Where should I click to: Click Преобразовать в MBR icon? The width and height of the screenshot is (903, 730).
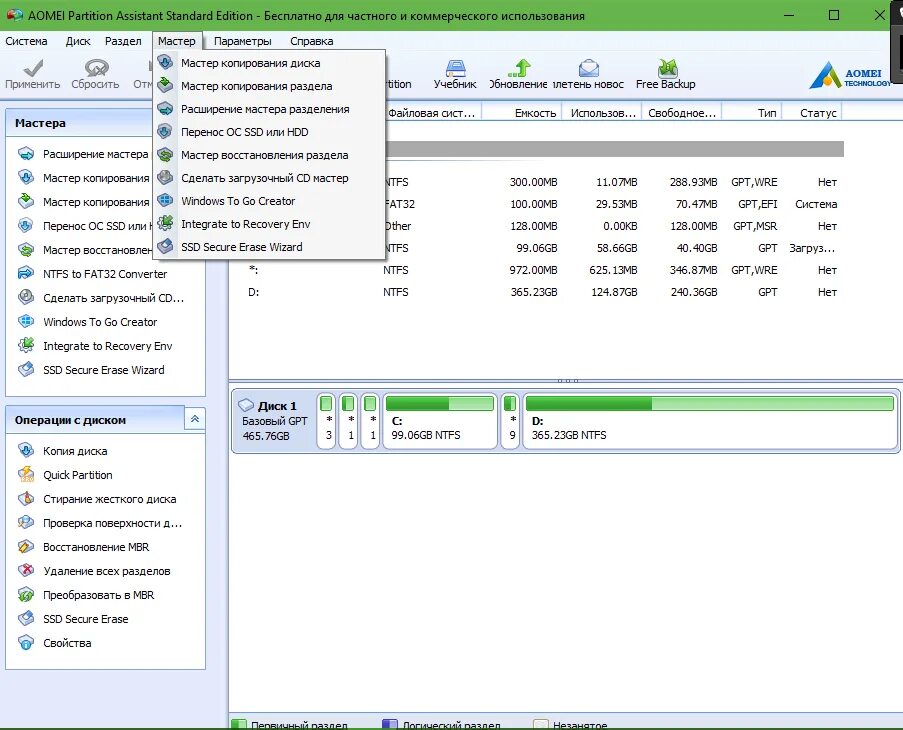coord(26,595)
